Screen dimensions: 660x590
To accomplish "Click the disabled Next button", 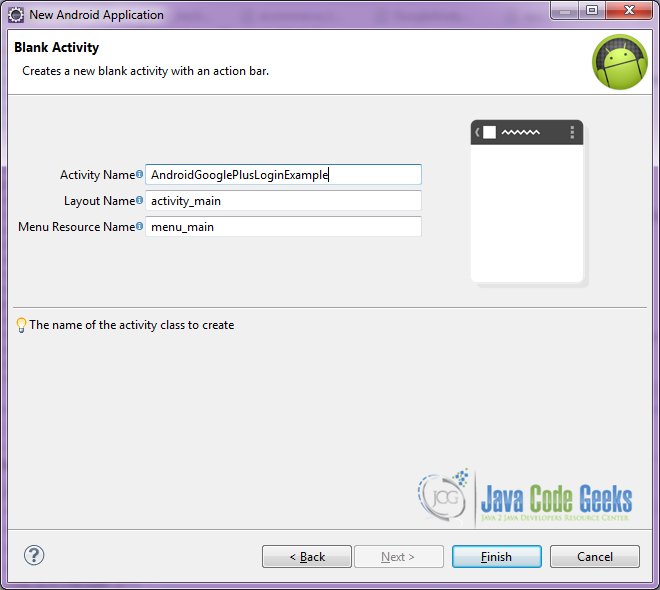I will (x=399, y=556).
